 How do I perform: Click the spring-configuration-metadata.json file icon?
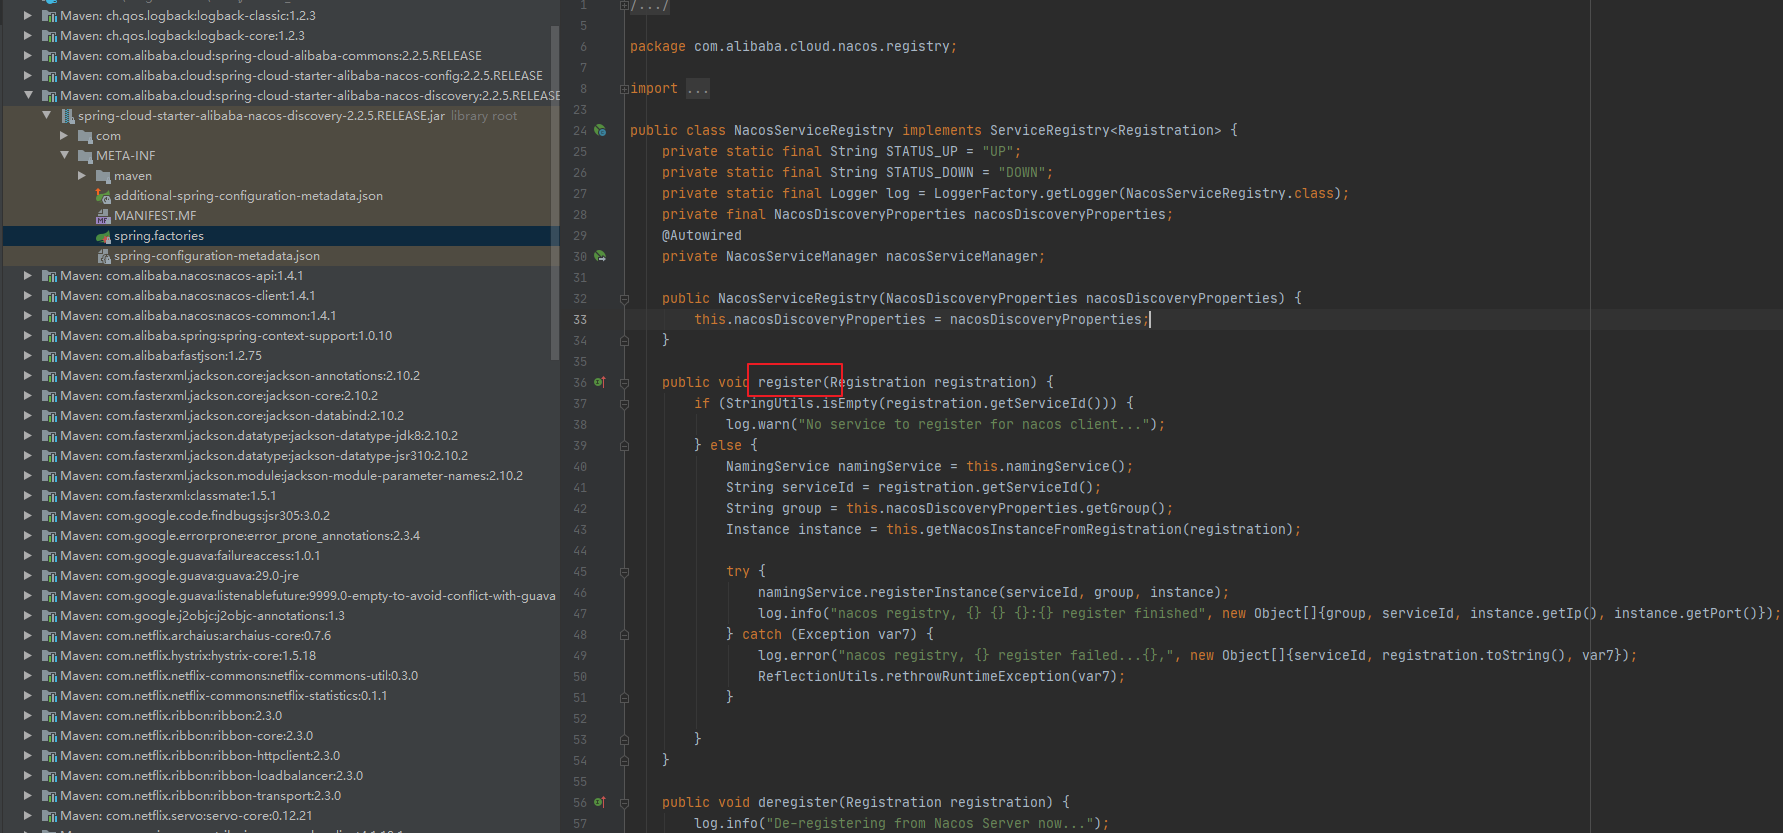pyautogui.click(x=103, y=256)
